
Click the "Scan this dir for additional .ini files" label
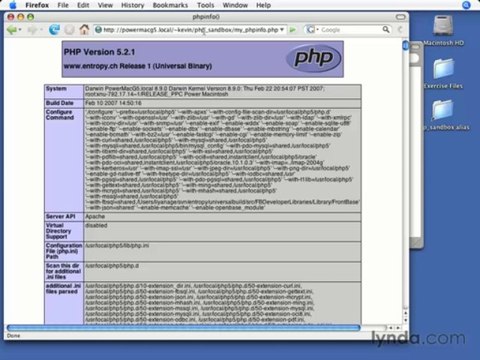tap(63, 271)
